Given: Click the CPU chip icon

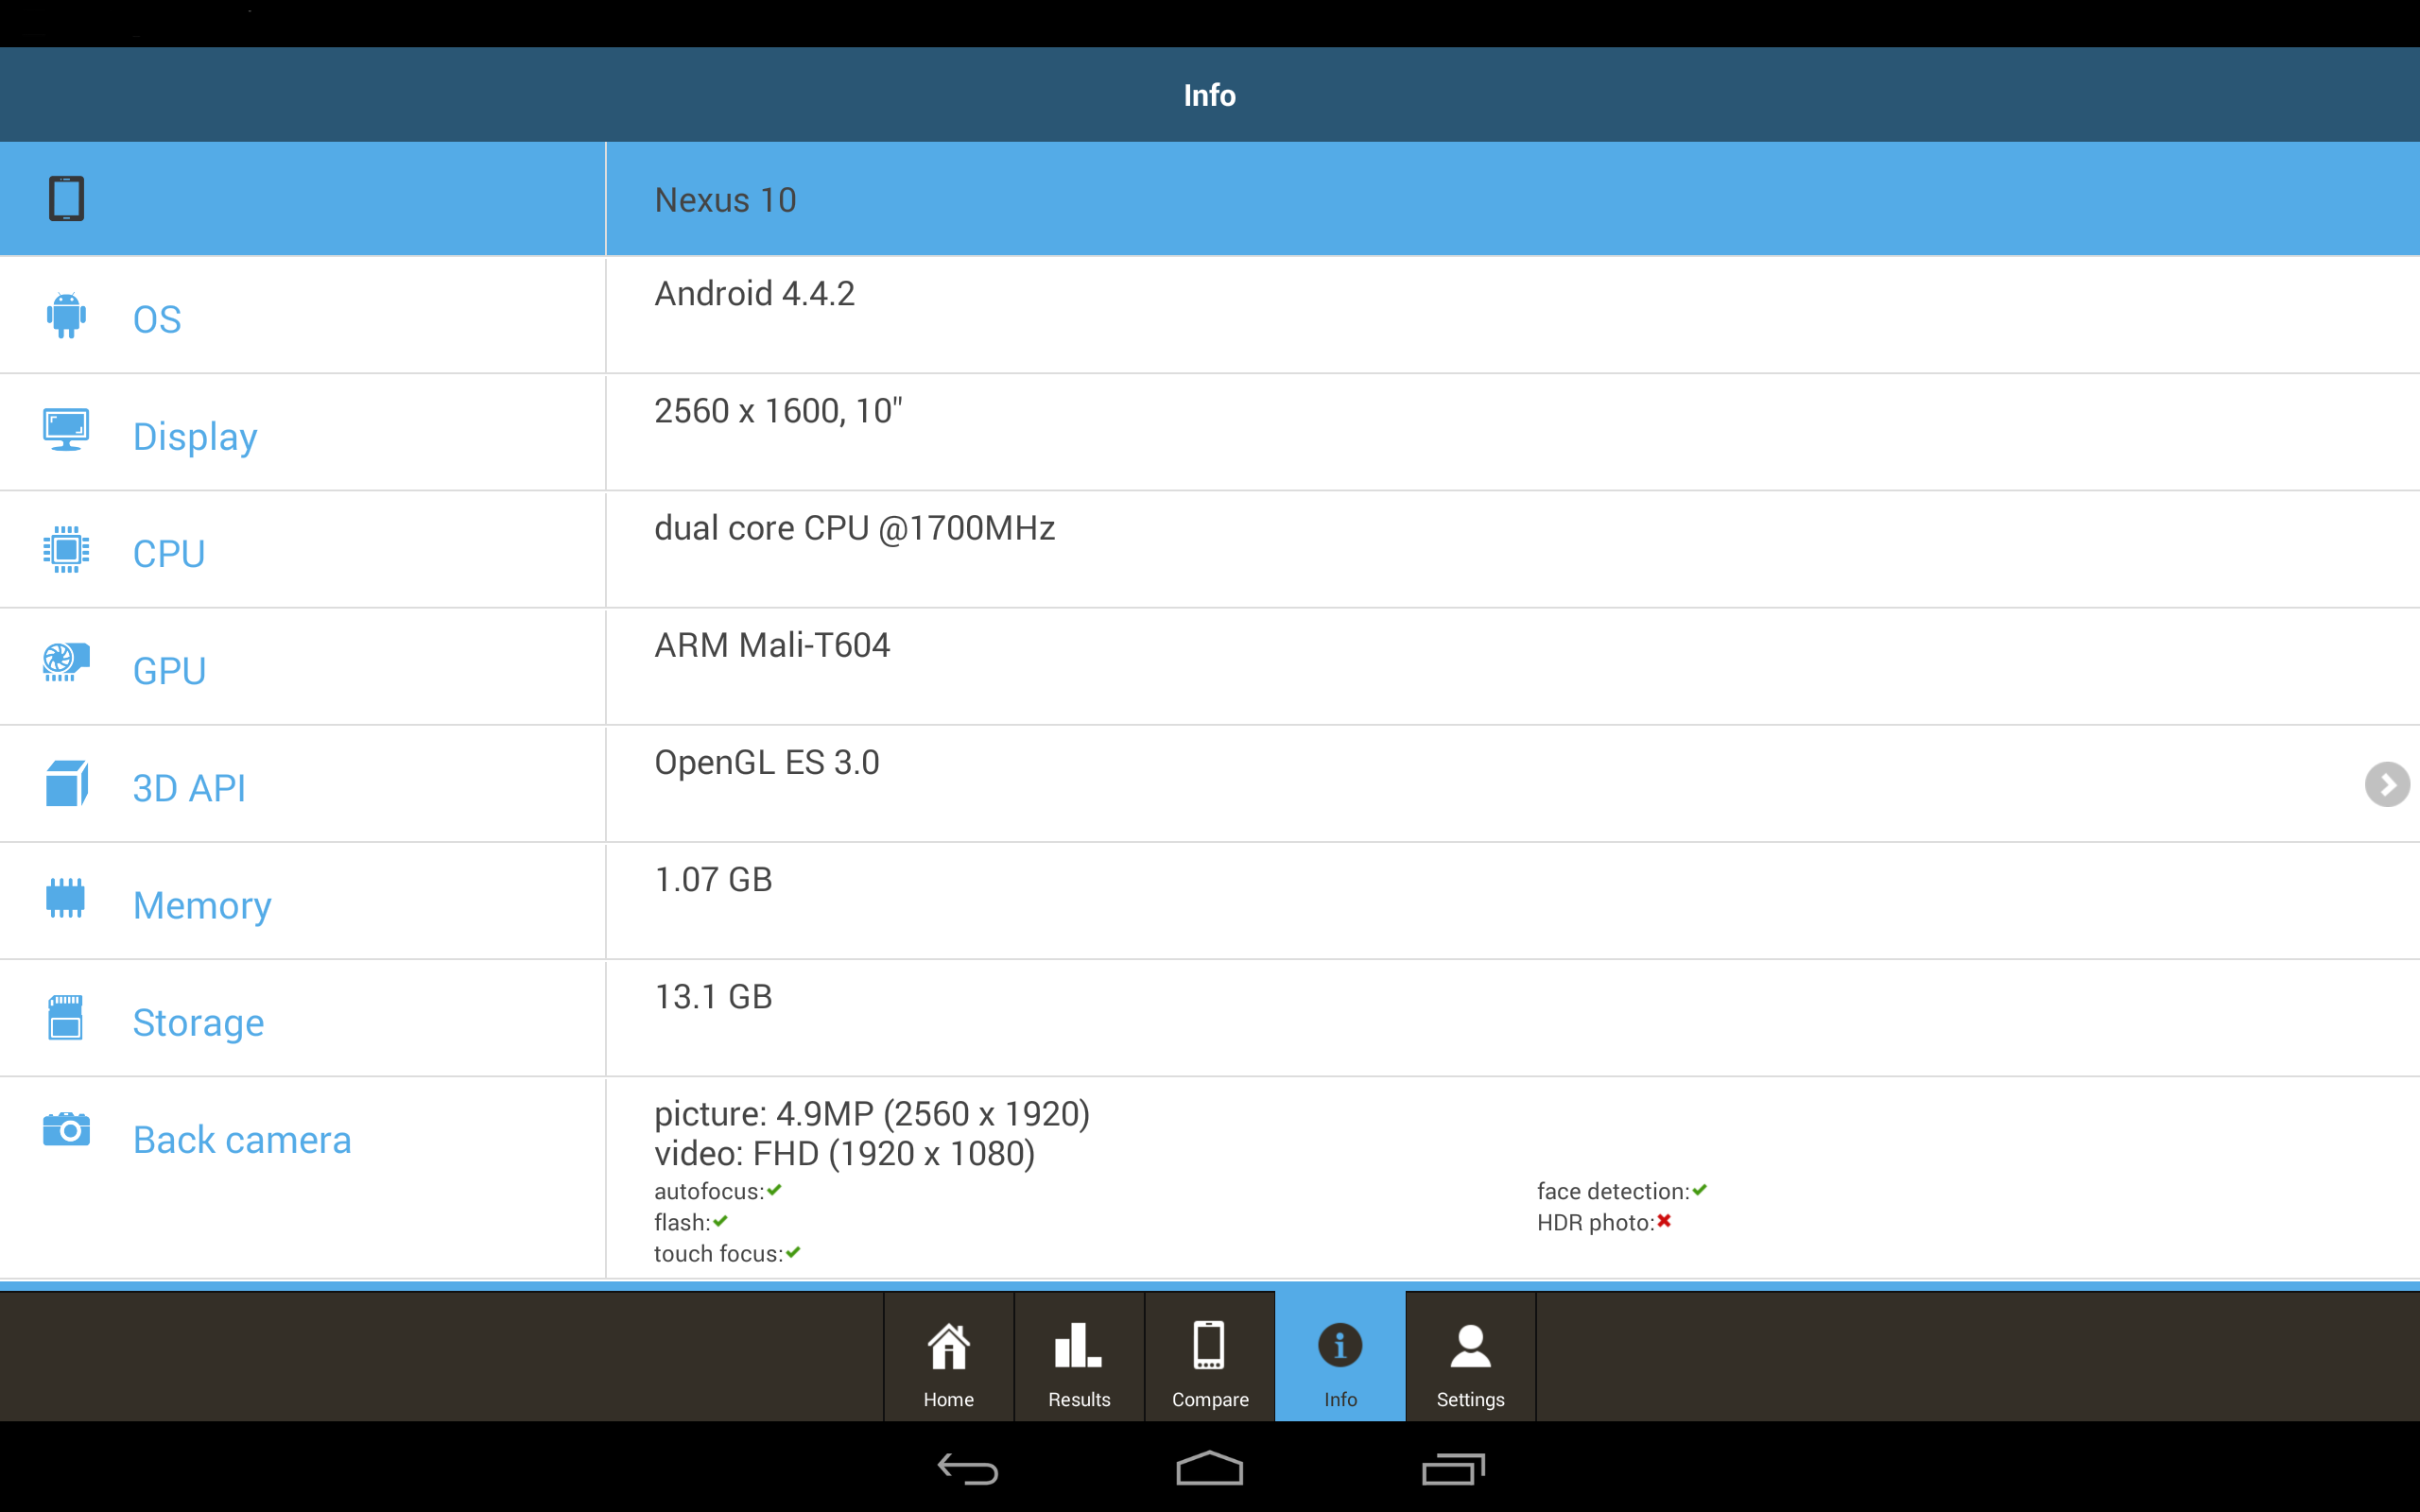Looking at the screenshot, I should tap(65, 548).
